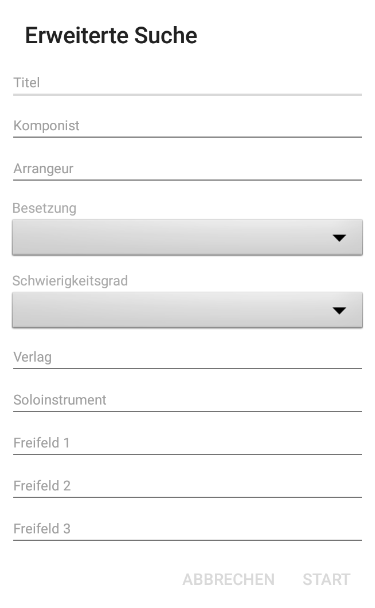Activate the Verlag input field
Viewport: 375px width, 608px height.
[187, 357]
